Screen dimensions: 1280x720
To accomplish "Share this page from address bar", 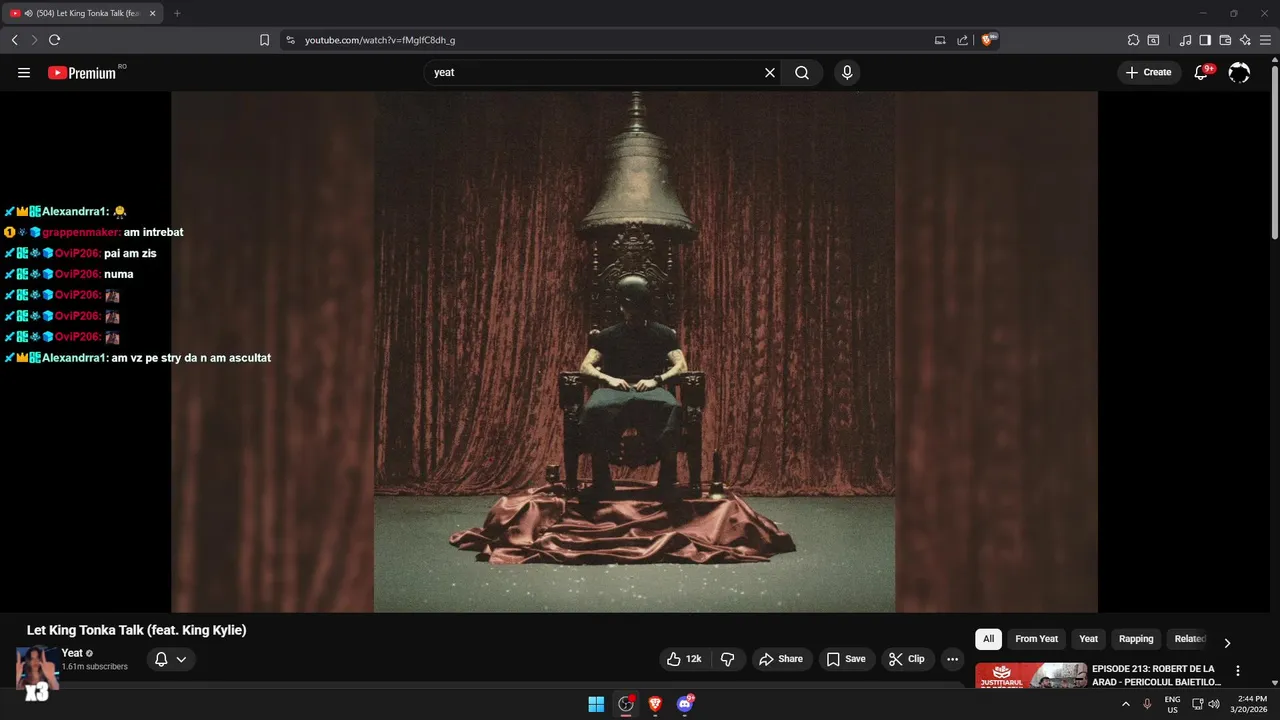I will (962, 40).
